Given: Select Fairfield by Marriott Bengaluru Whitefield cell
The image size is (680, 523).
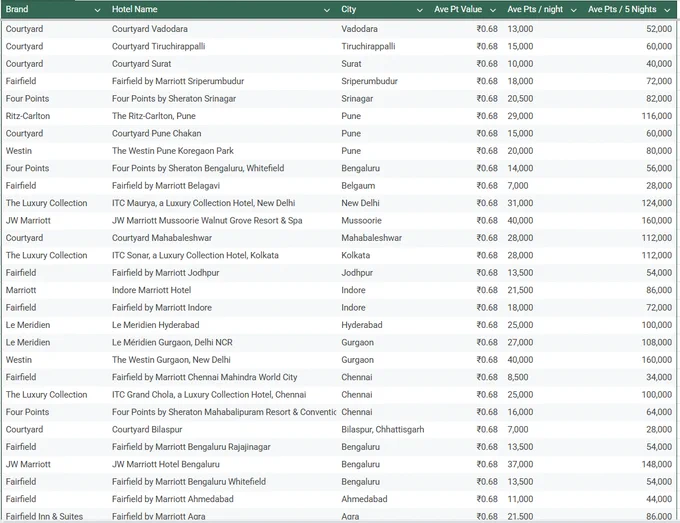Looking at the screenshot, I should click(x=189, y=481).
